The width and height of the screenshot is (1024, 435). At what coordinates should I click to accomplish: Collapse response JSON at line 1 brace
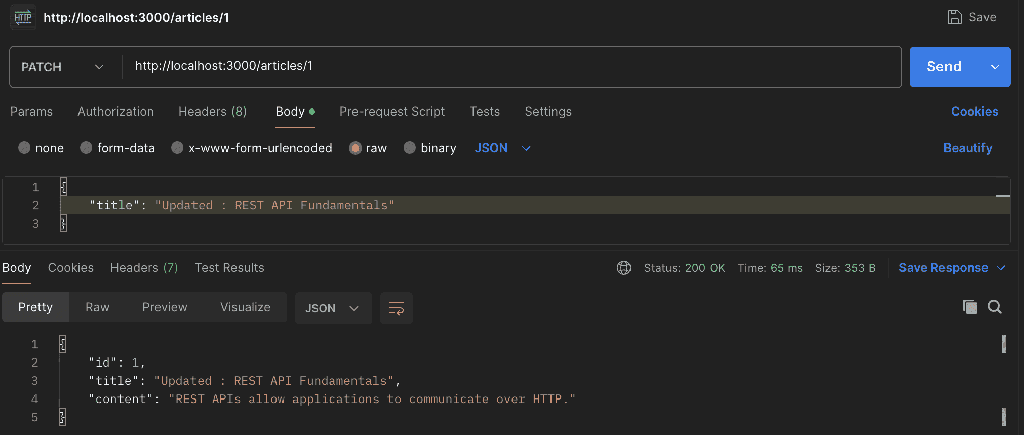(63, 344)
